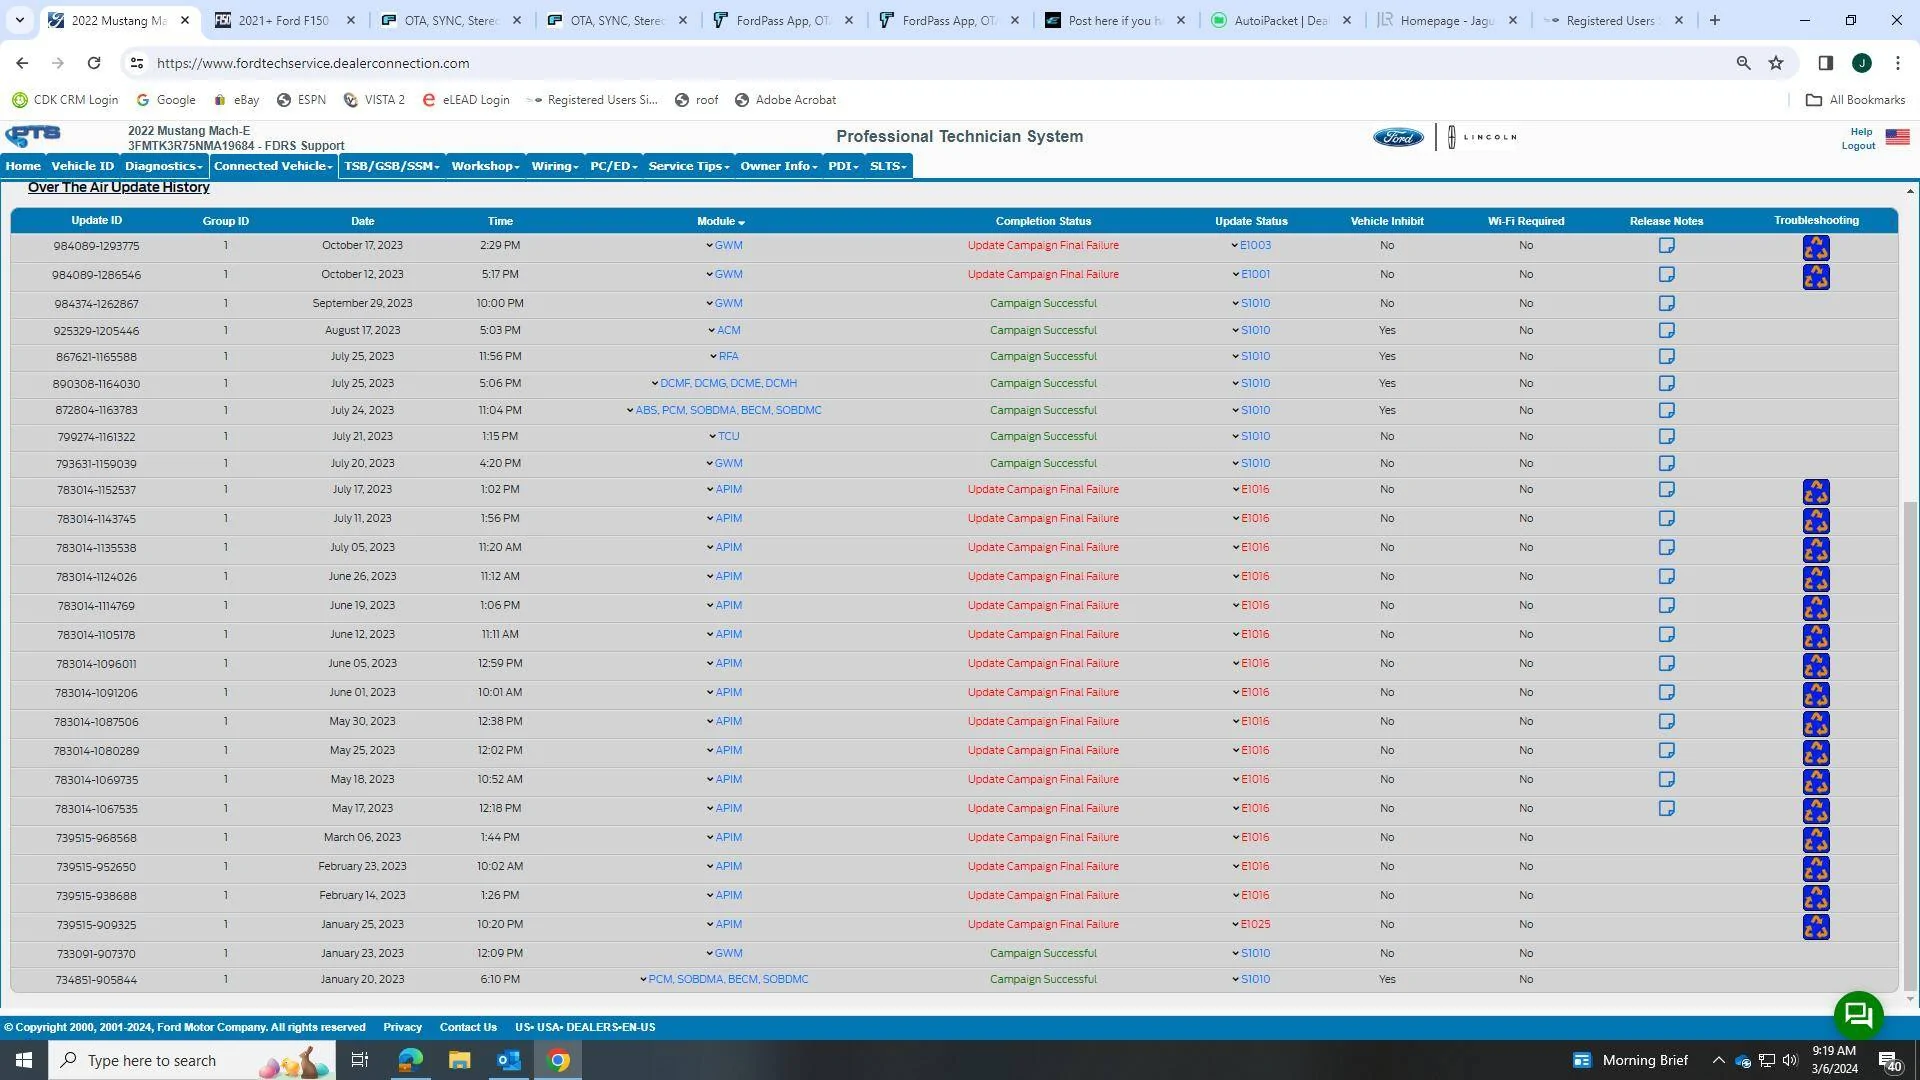Open the browser zoom magnifier icon
Image resolution: width=1920 pixels, height=1080 pixels.
[x=1743, y=63]
